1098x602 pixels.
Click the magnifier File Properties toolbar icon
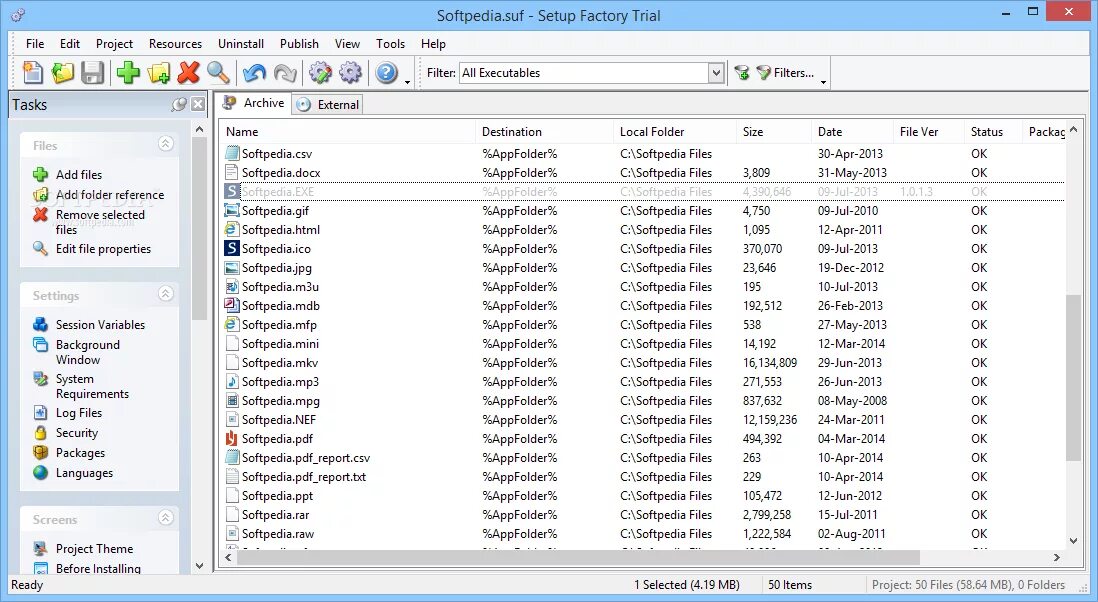pos(218,73)
